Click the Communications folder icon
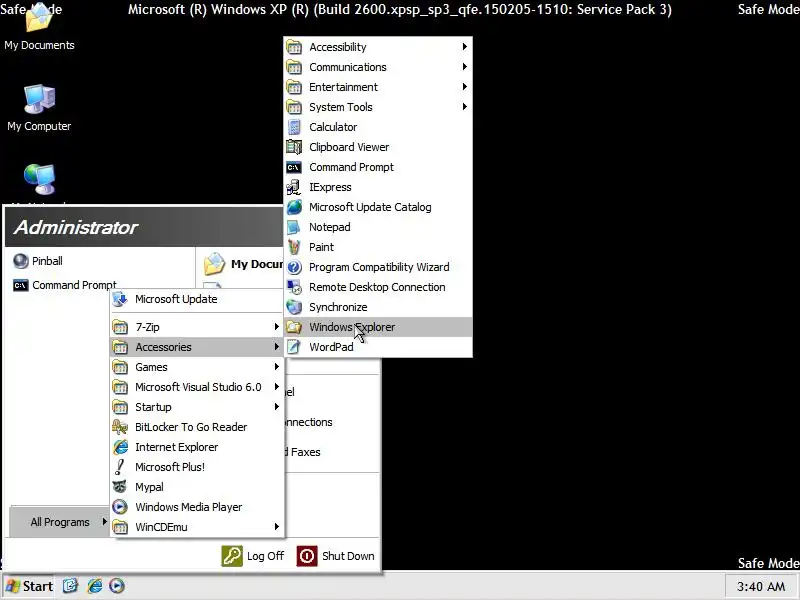 [294, 67]
